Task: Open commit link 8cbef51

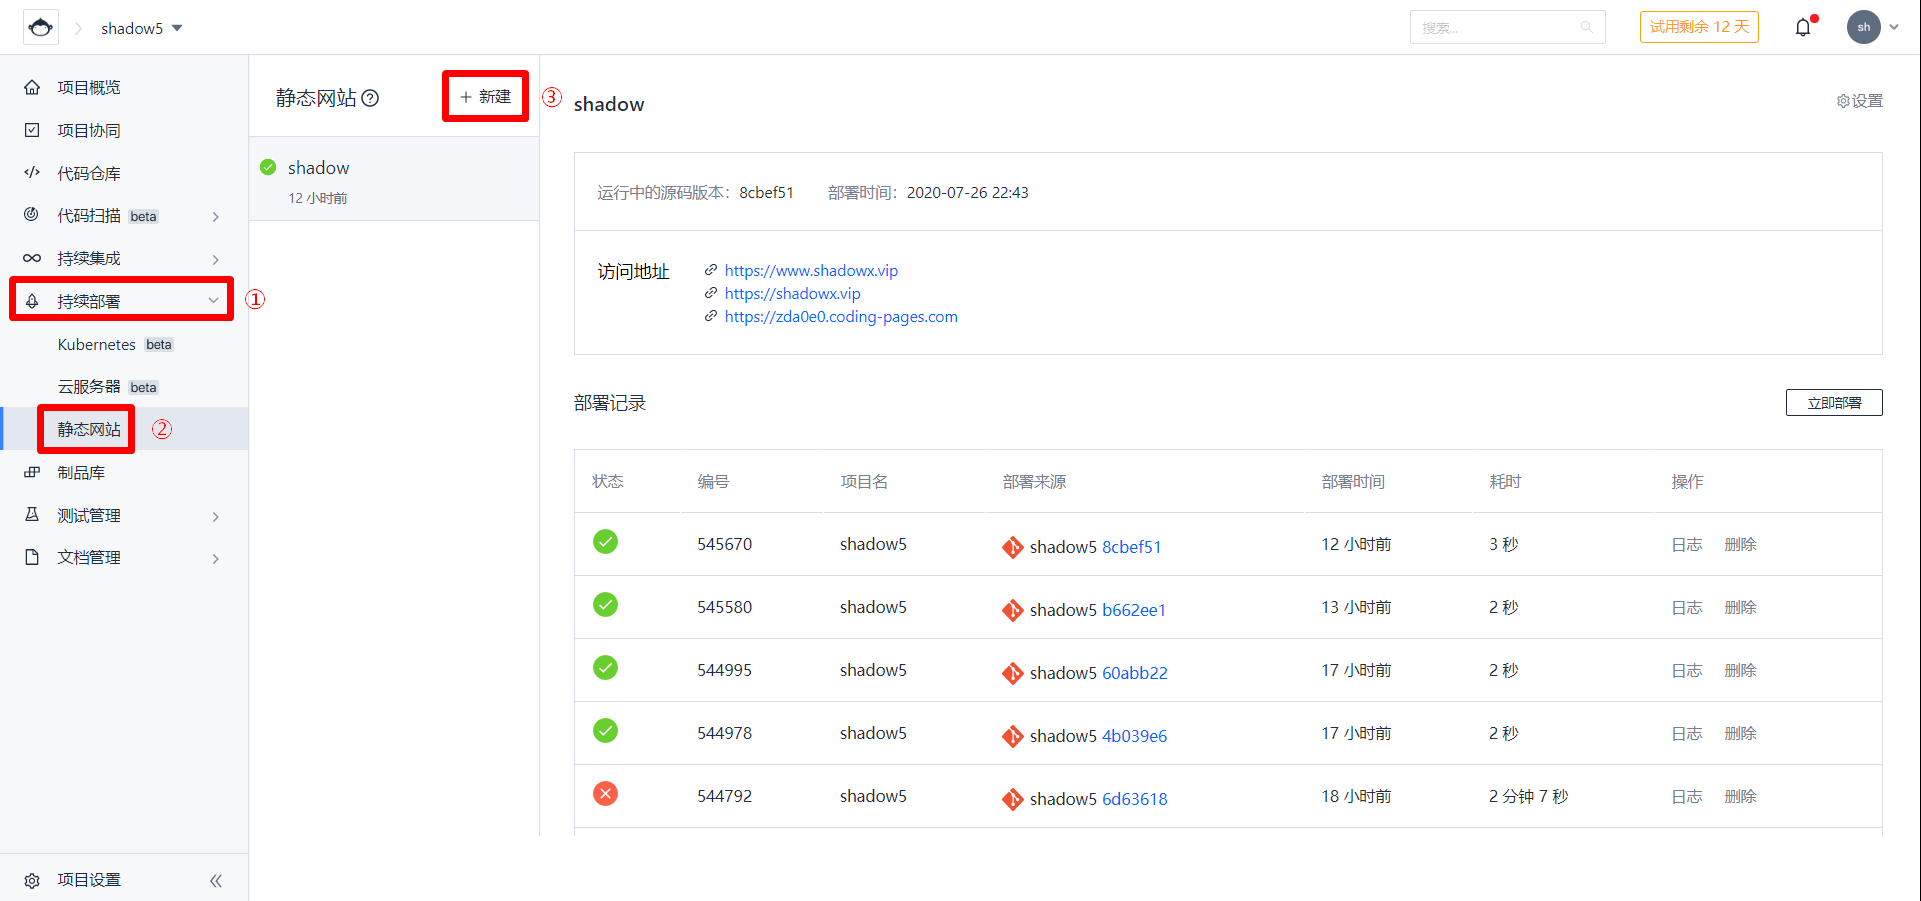Action: (x=1132, y=547)
